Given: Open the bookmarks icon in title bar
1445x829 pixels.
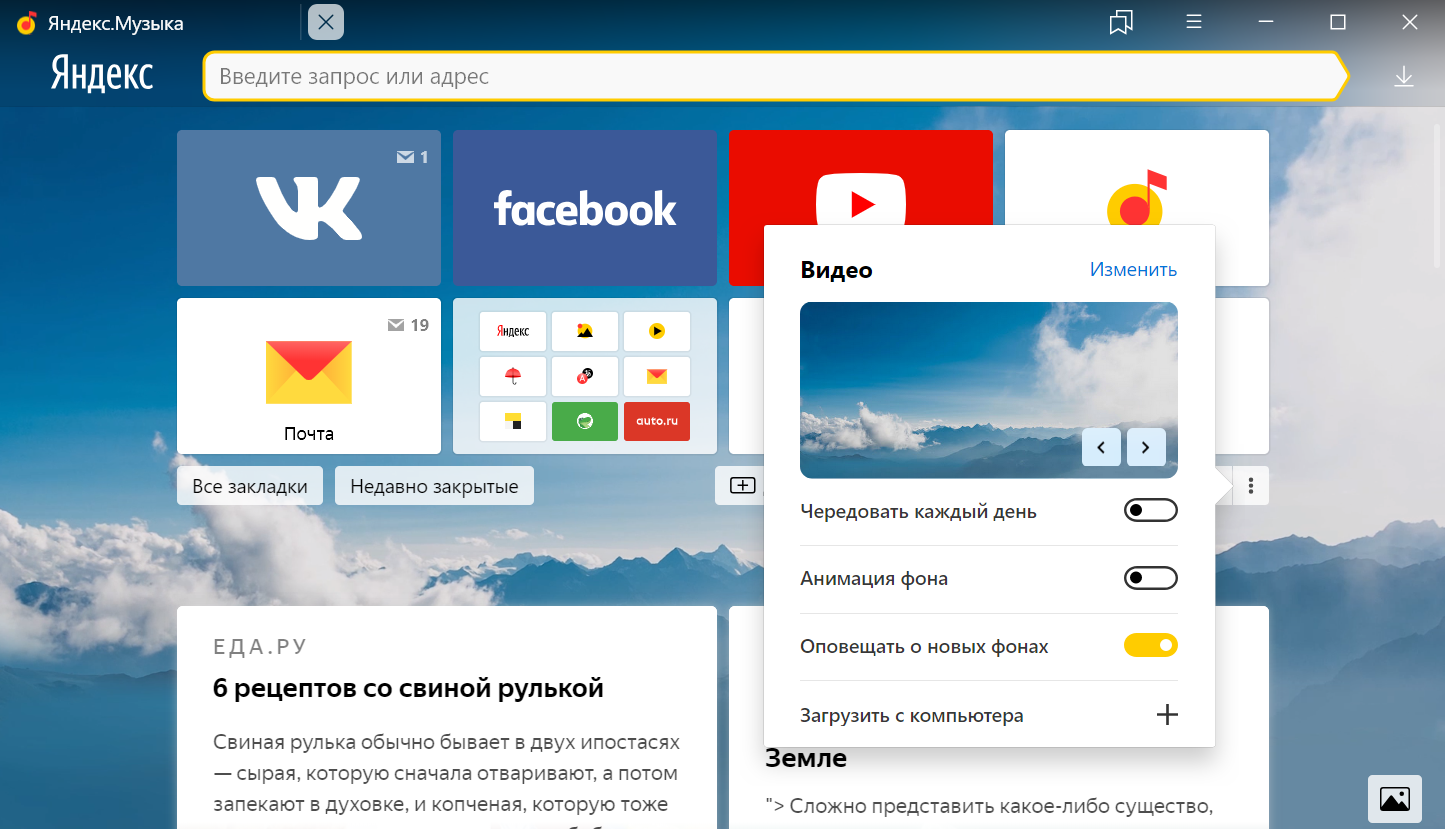Looking at the screenshot, I should tap(1121, 22).
